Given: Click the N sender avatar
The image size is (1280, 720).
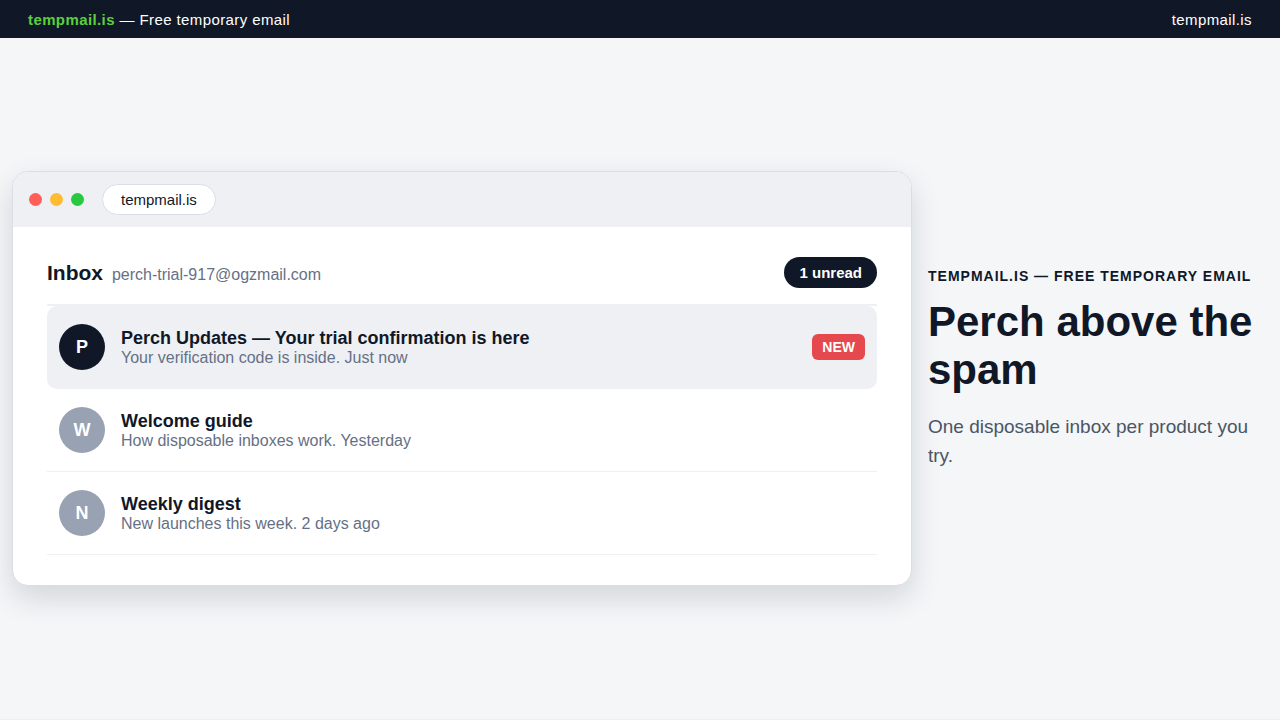Looking at the screenshot, I should coord(82,513).
